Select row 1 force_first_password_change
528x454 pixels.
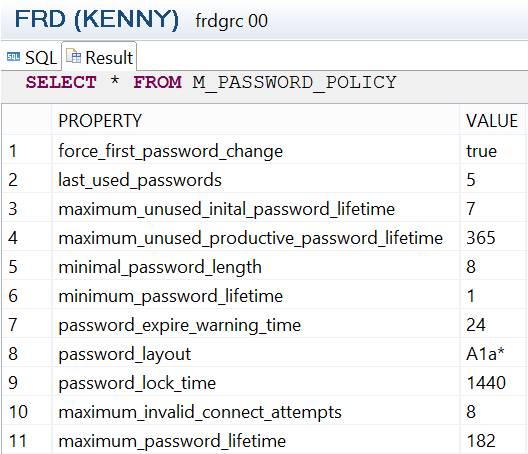[264, 151]
